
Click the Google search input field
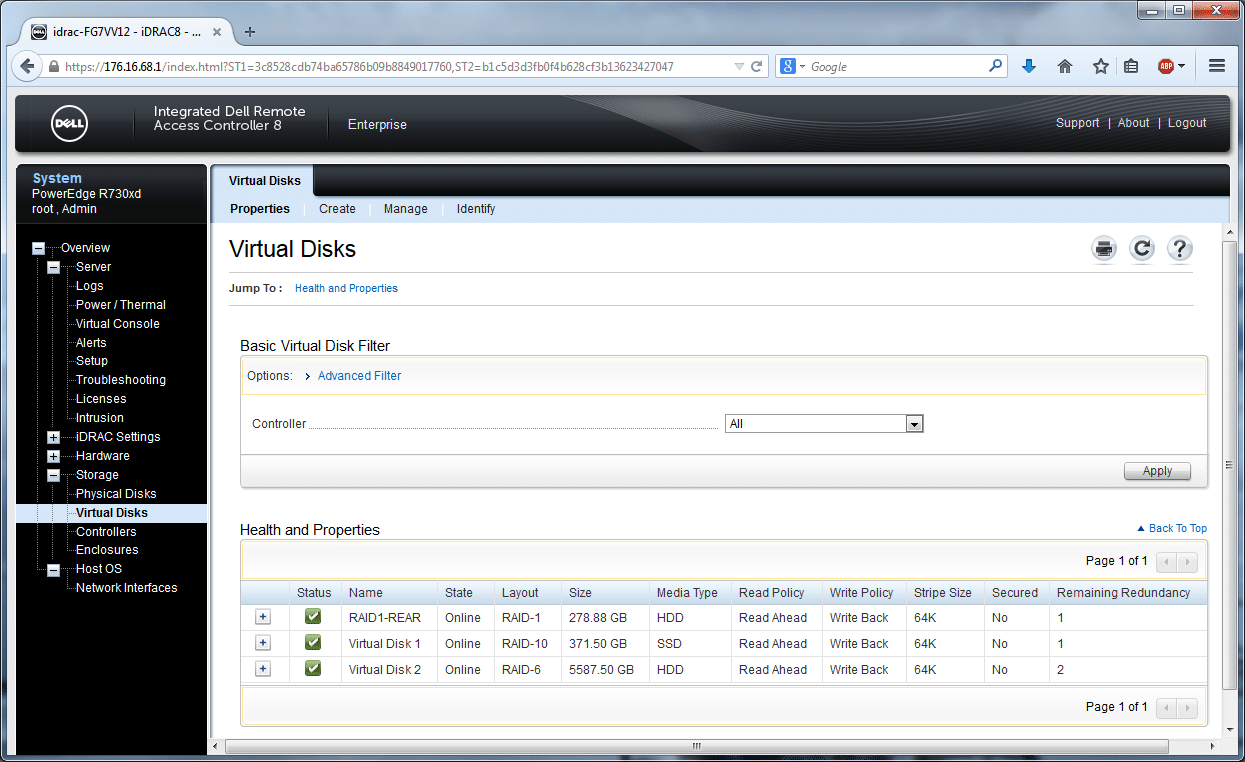(x=897, y=67)
